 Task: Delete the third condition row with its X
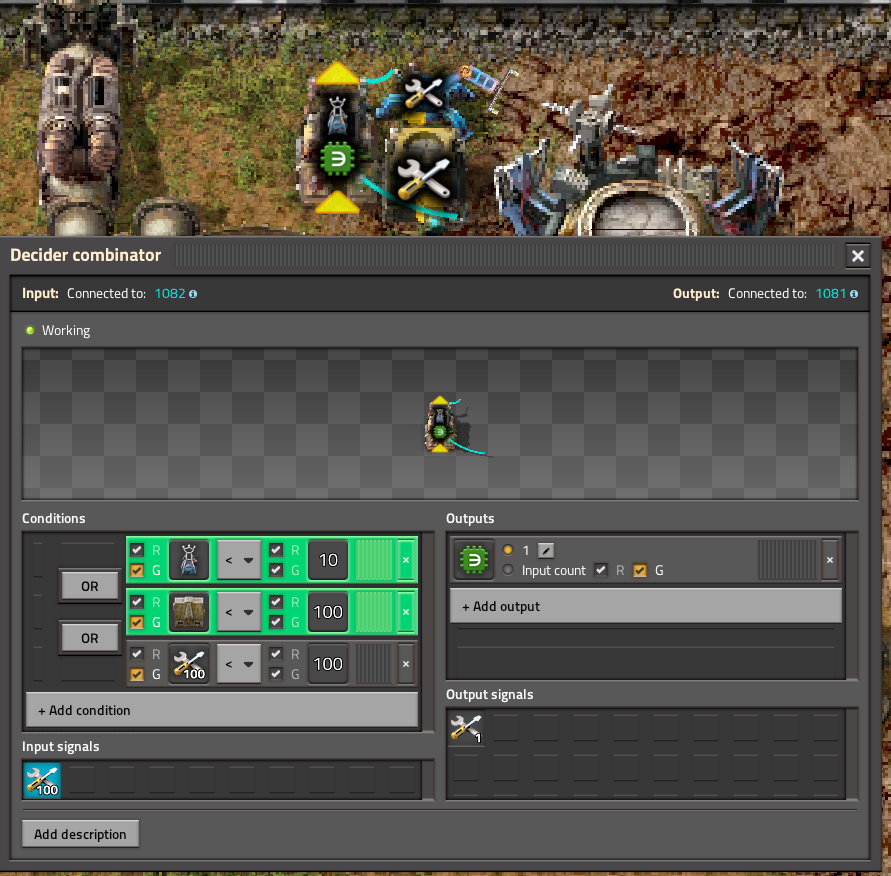[x=406, y=664]
